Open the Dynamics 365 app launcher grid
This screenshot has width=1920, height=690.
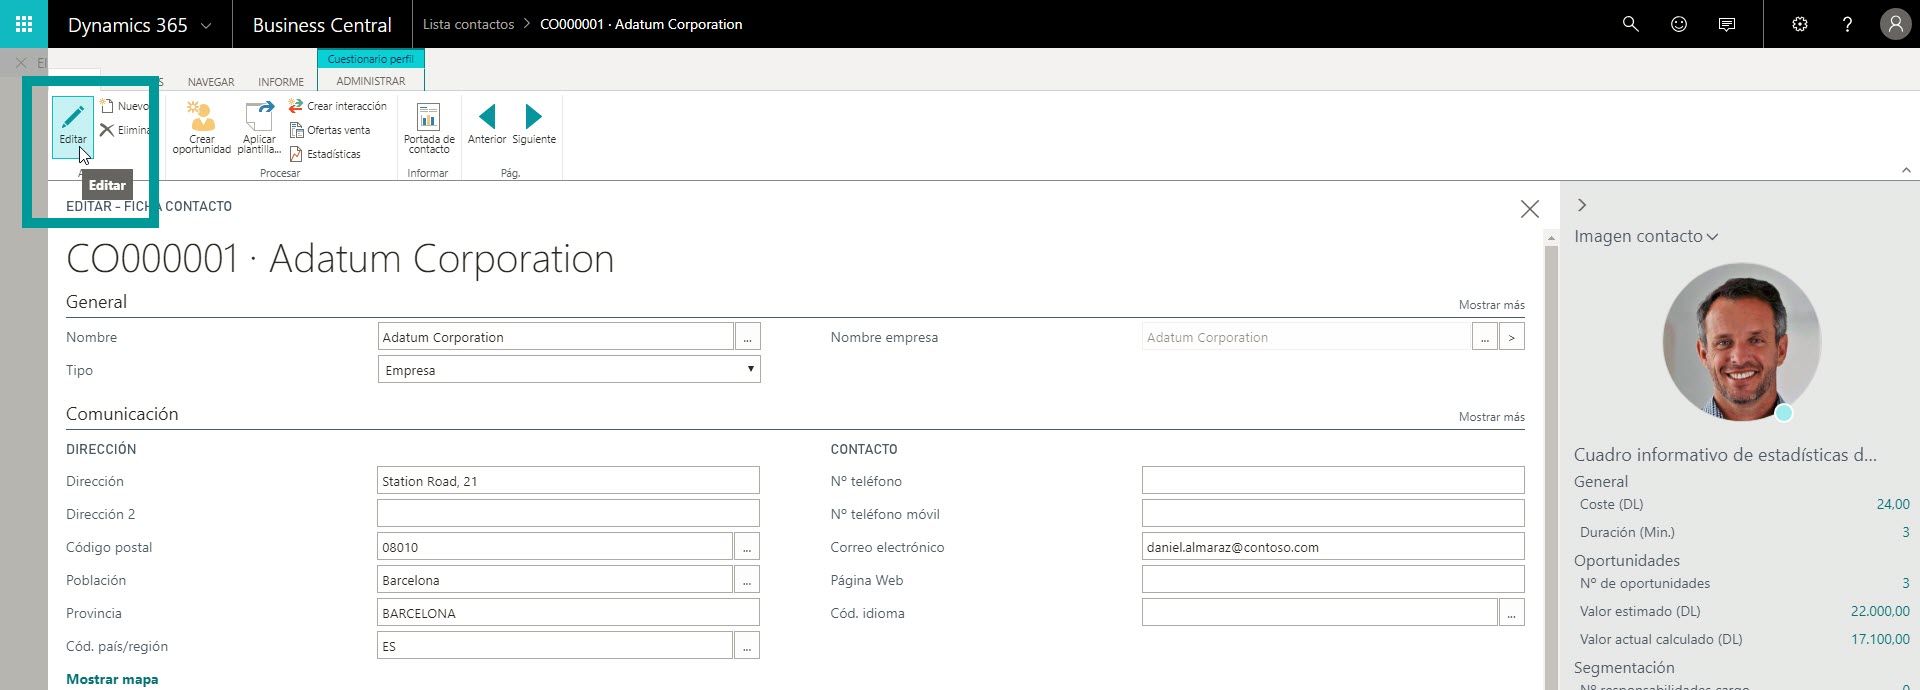[24, 24]
